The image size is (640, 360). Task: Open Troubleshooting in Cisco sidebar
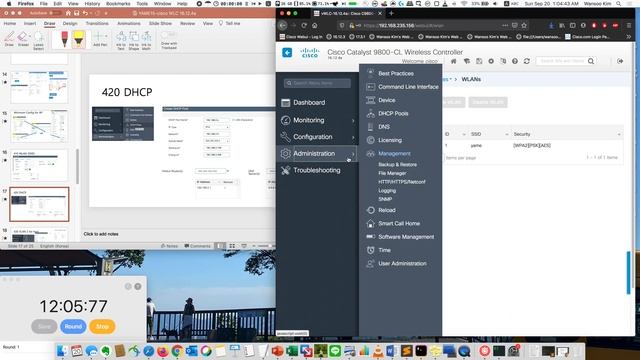click(316, 170)
